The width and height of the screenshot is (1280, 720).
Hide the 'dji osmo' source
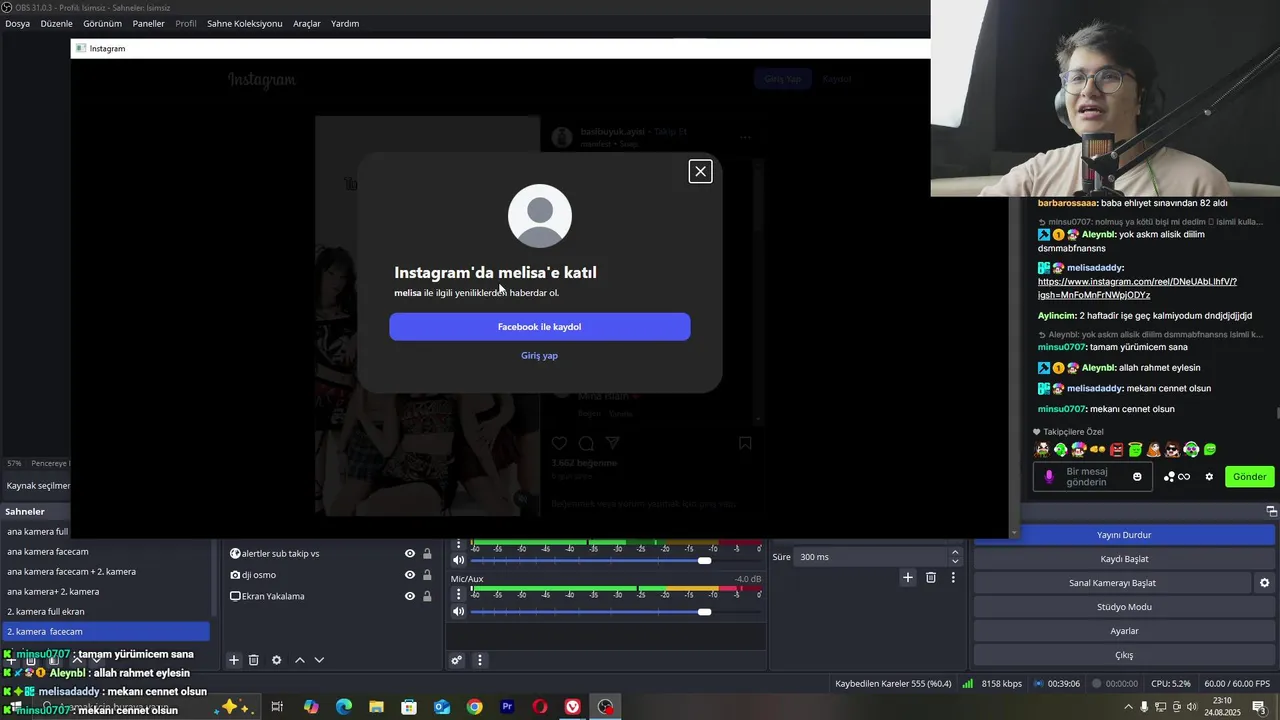coord(410,575)
